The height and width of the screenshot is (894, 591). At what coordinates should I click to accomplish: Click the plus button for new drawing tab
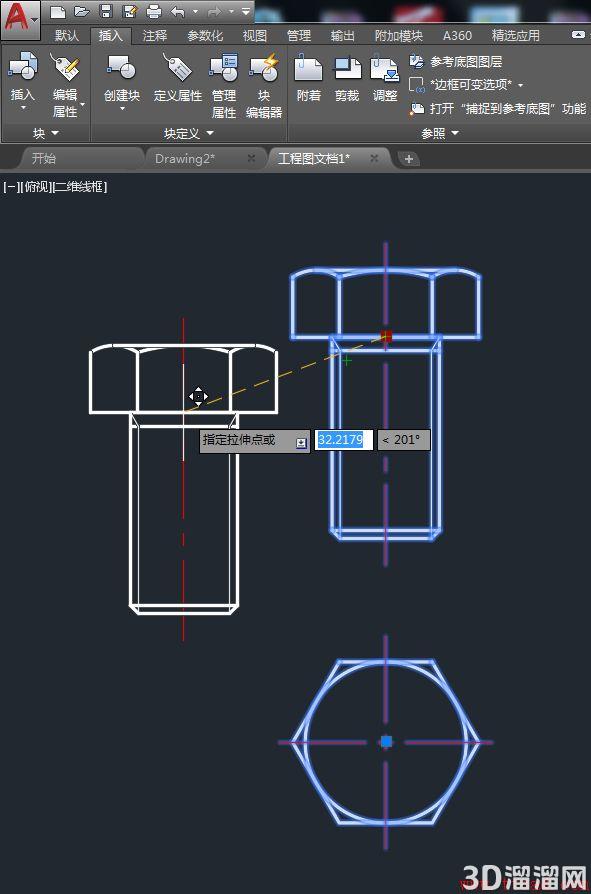409,159
